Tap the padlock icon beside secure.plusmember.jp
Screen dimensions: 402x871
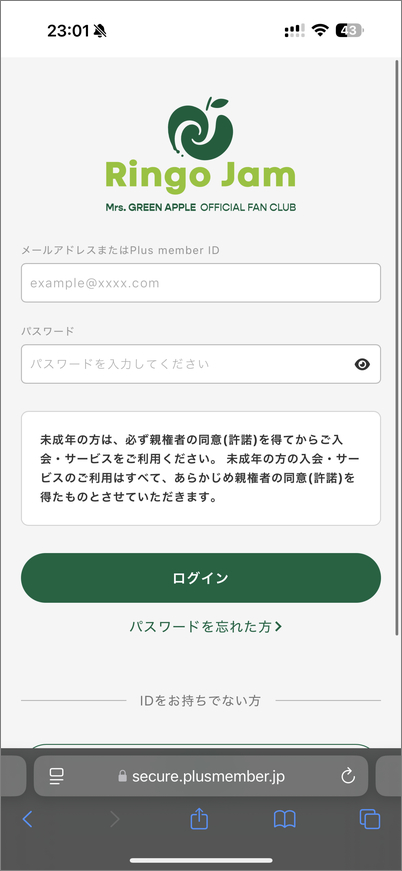(122, 776)
